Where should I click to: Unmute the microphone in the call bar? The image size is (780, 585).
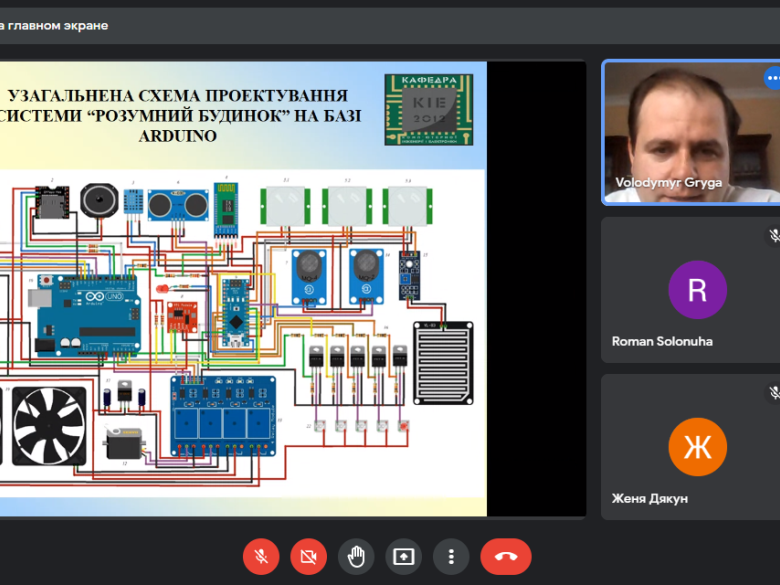coord(261,556)
